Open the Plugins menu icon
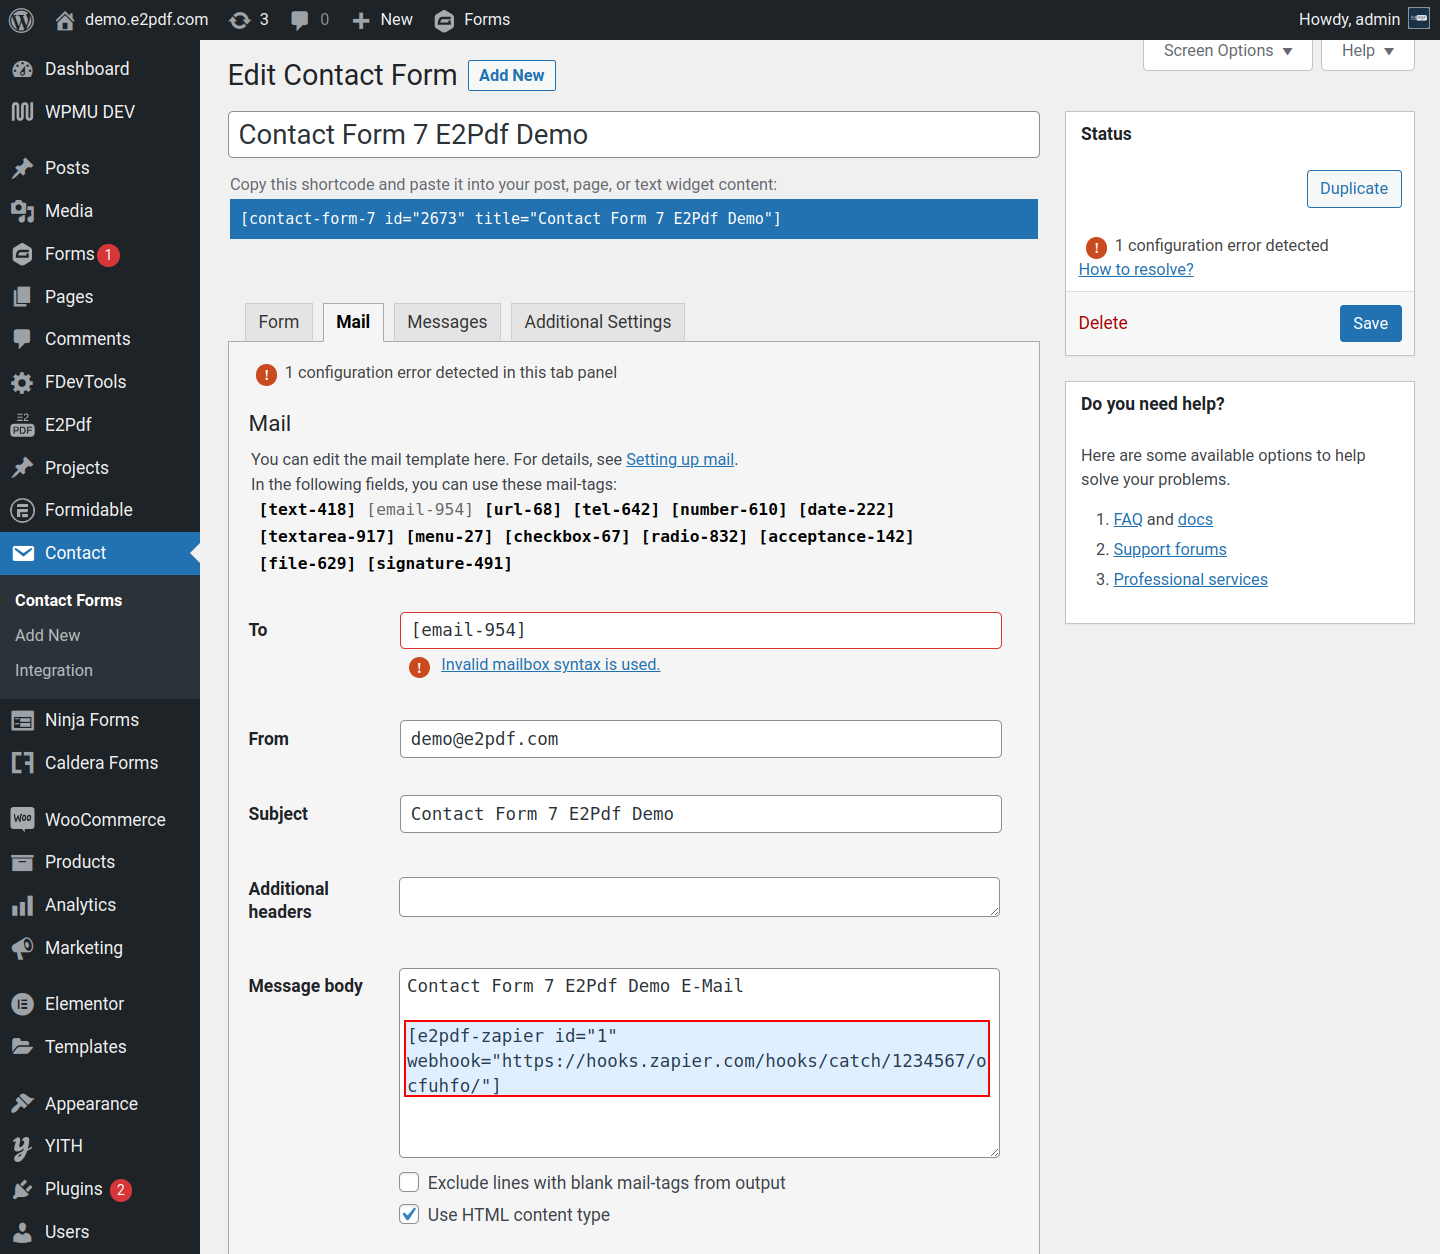 pyautogui.click(x=22, y=1189)
